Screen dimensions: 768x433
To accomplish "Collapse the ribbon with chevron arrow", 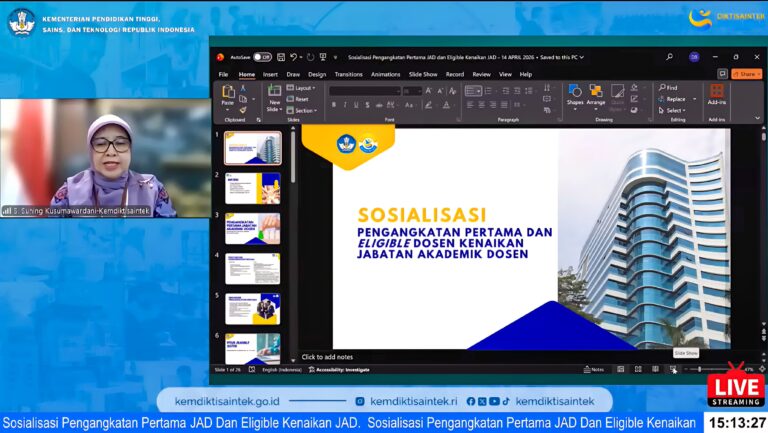I will click(757, 118).
